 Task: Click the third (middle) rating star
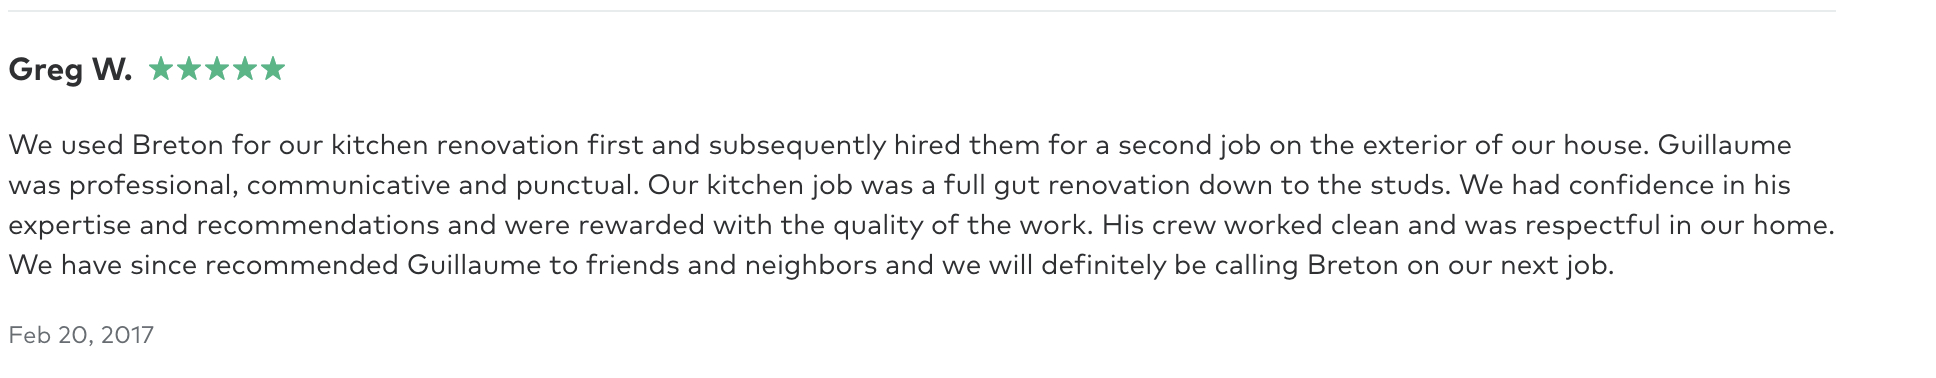217,69
